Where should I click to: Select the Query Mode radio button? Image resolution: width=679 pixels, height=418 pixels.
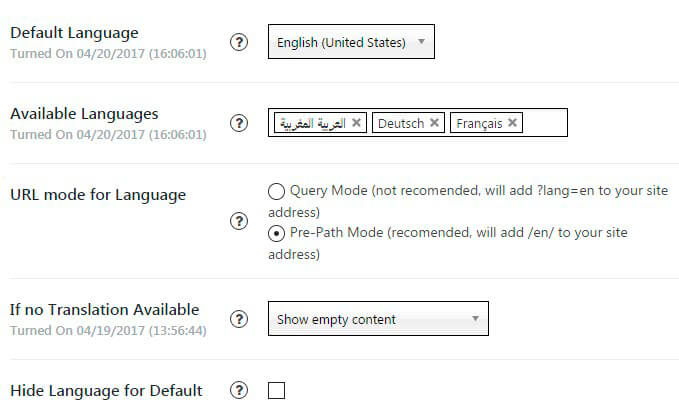pyautogui.click(x=276, y=191)
